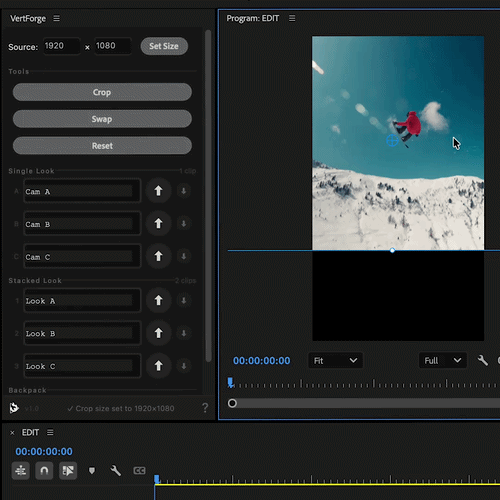Edit the source width field 1920
Viewport: 500px width, 500px height.
[x=61, y=46]
